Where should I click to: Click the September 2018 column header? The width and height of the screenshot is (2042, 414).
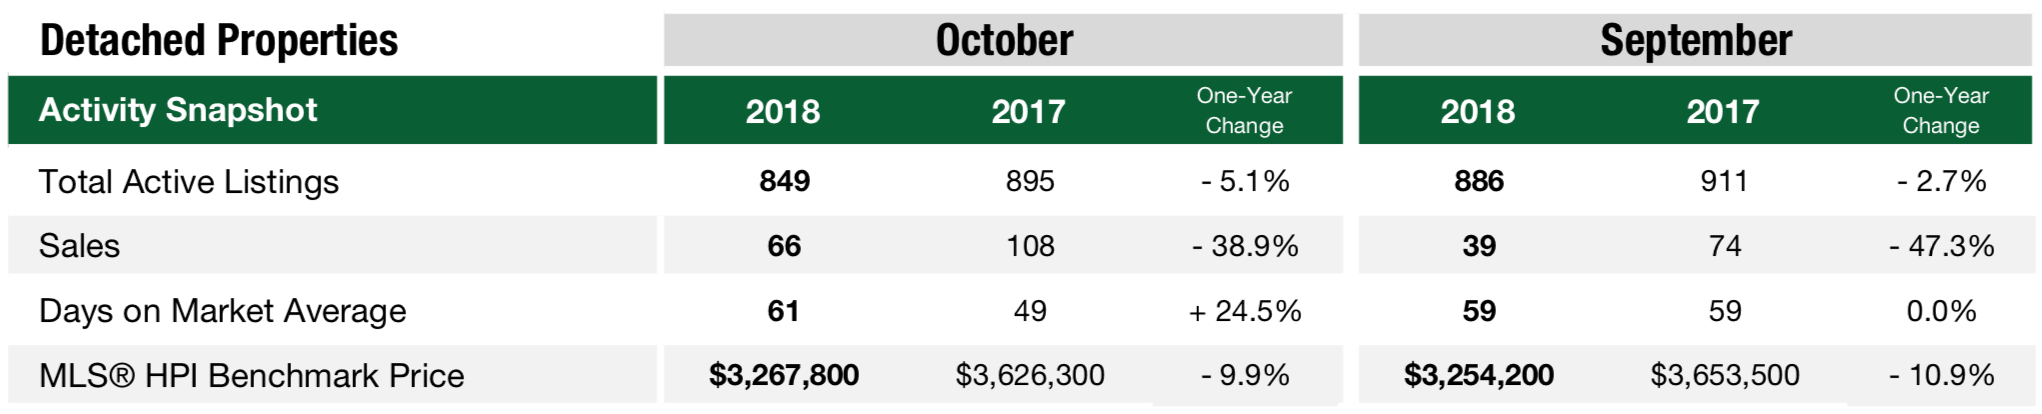1478,111
